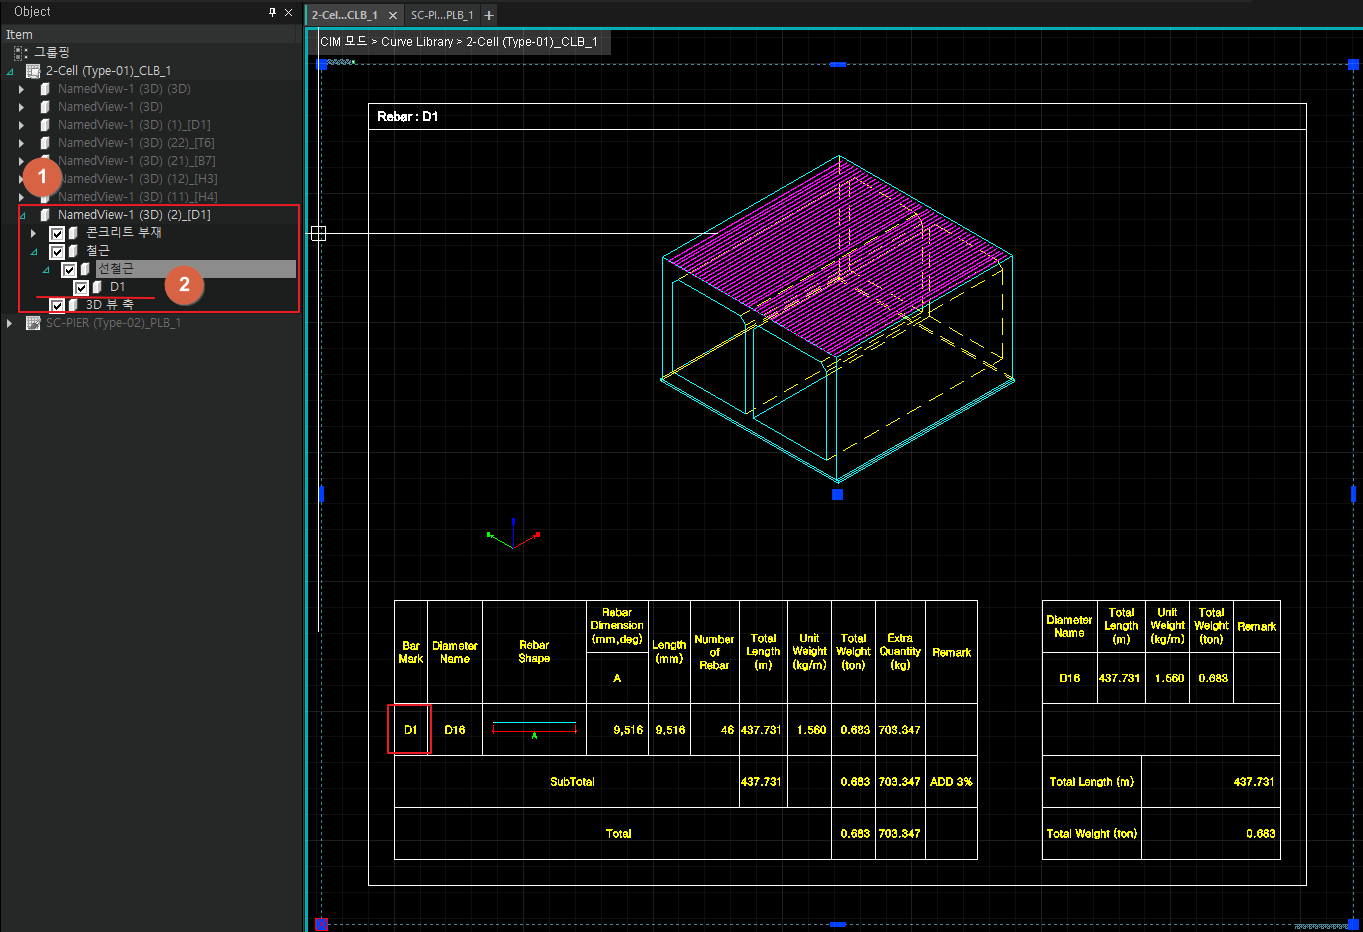
Task: Click the Unit Weight 1.560 cell in the rebar table
Action: (811, 730)
